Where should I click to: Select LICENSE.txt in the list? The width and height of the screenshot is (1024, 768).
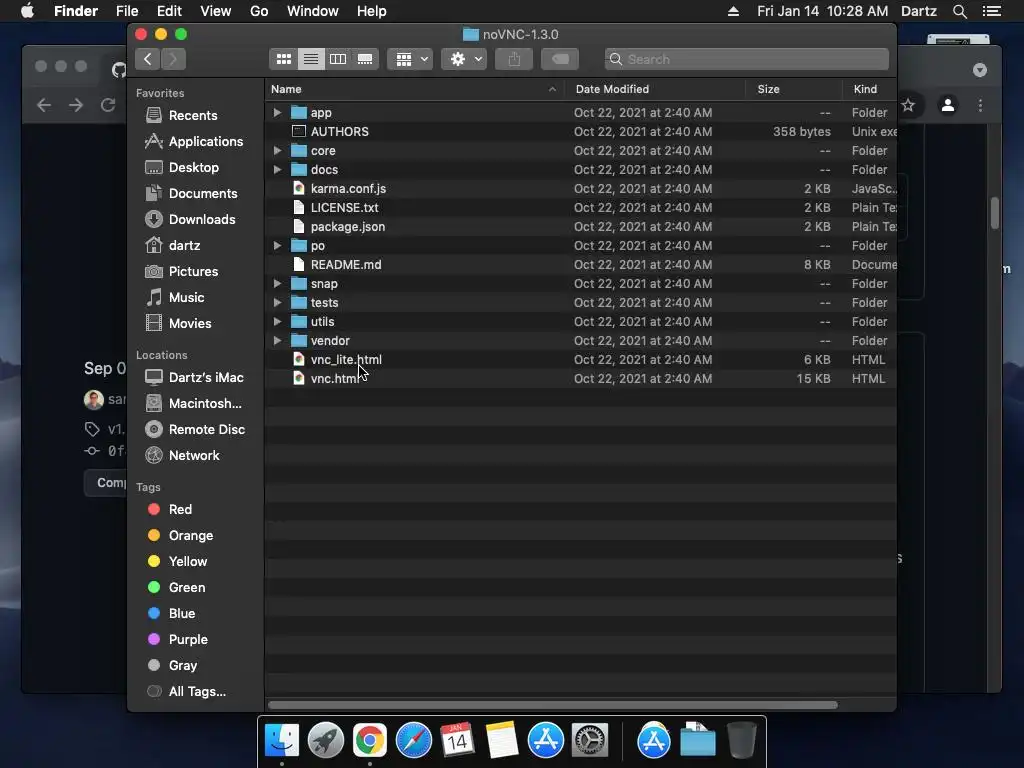(x=581, y=207)
